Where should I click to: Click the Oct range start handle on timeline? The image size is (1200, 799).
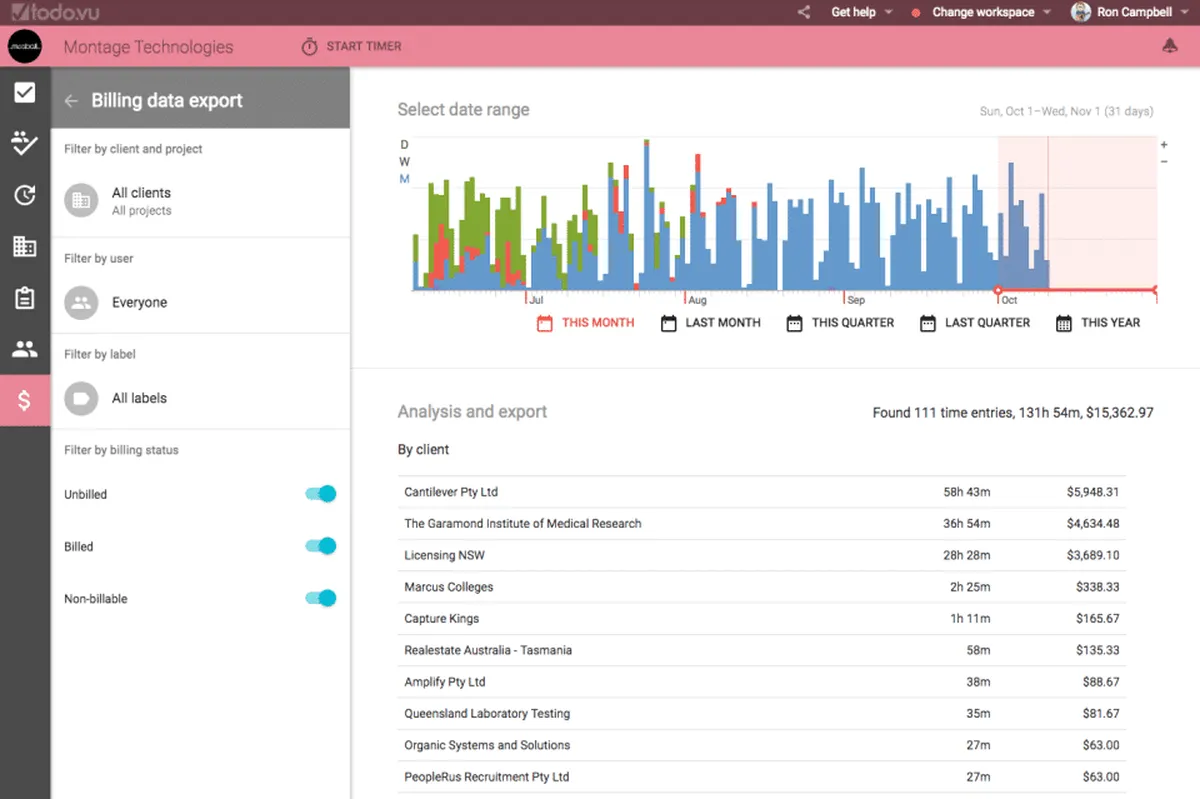[997, 291]
